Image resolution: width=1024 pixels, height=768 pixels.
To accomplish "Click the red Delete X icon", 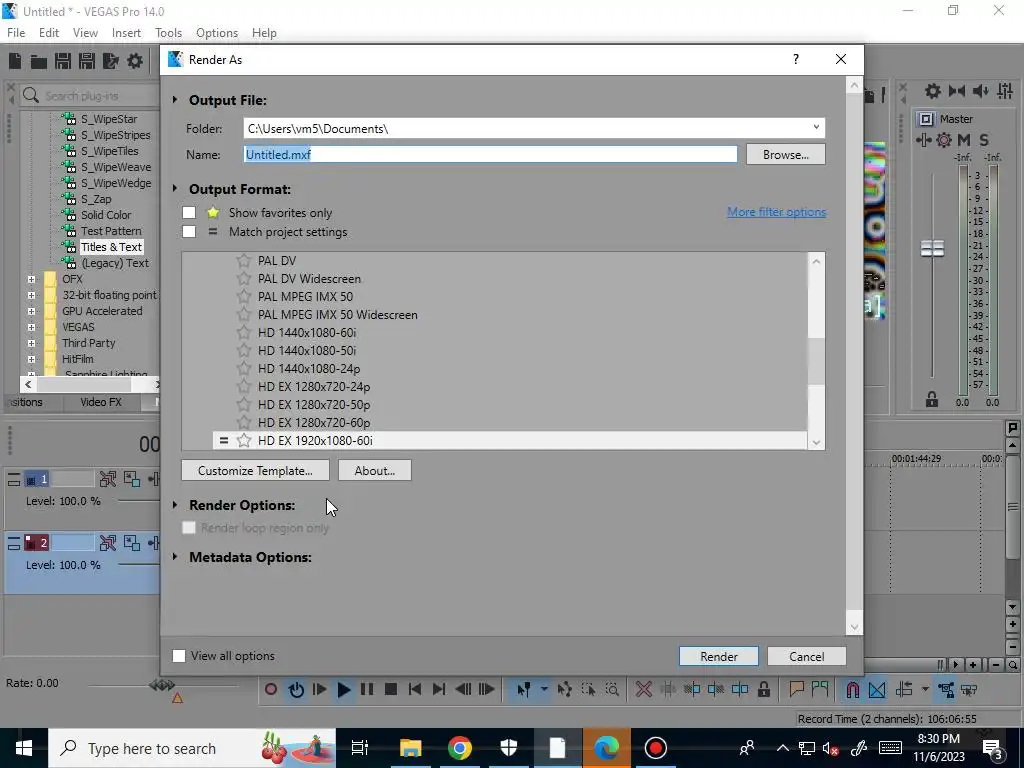I will point(644,689).
